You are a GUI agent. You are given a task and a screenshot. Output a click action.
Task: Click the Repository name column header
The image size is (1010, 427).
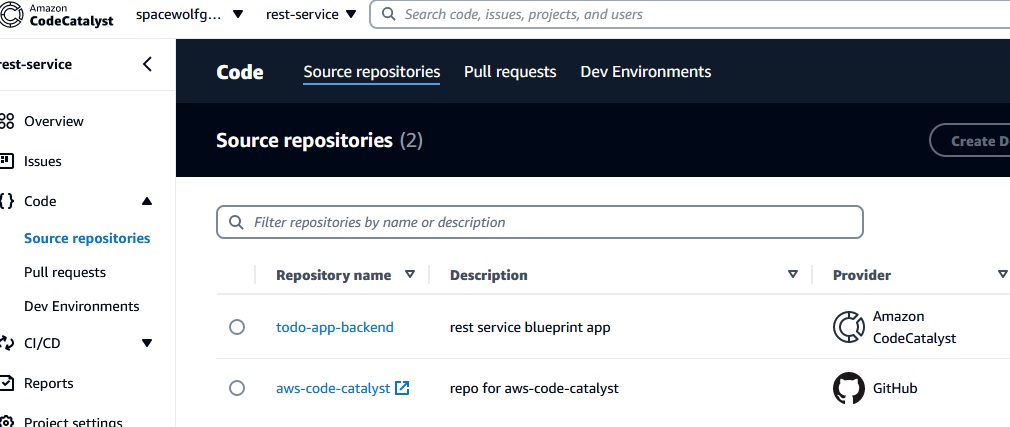click(334, 275)
